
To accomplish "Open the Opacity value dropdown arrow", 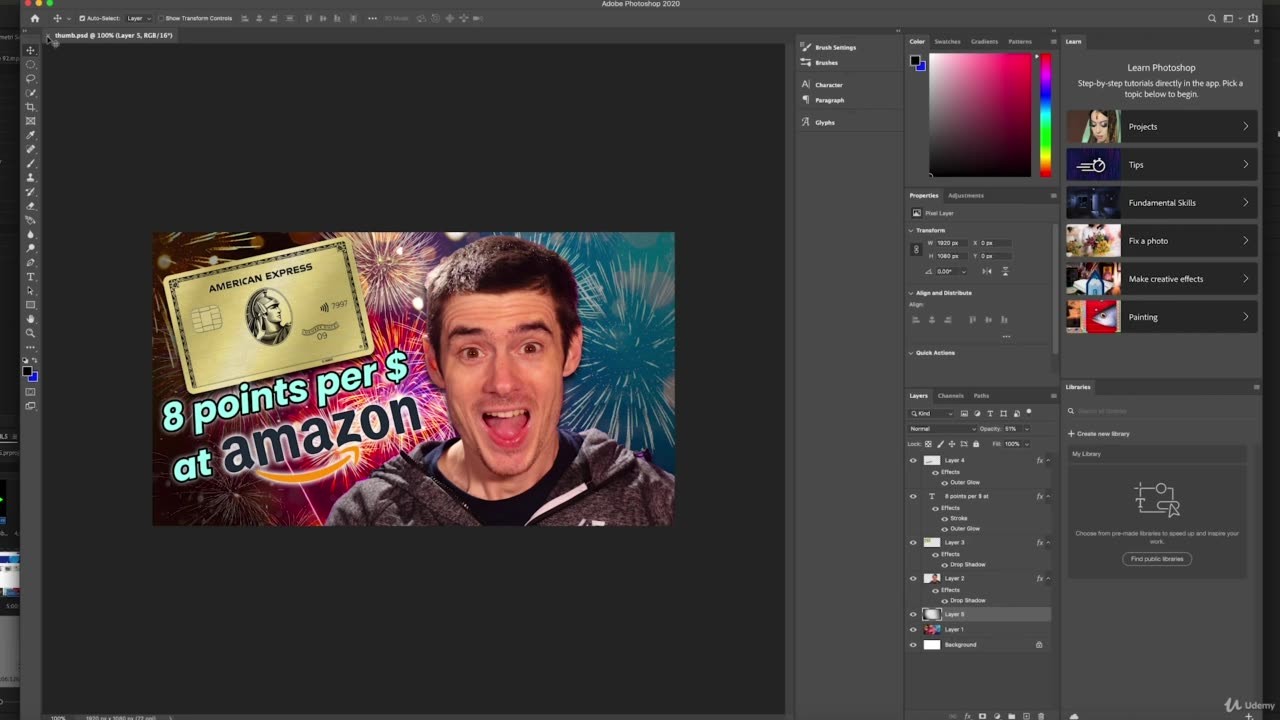I will (x=1026, y=429).
